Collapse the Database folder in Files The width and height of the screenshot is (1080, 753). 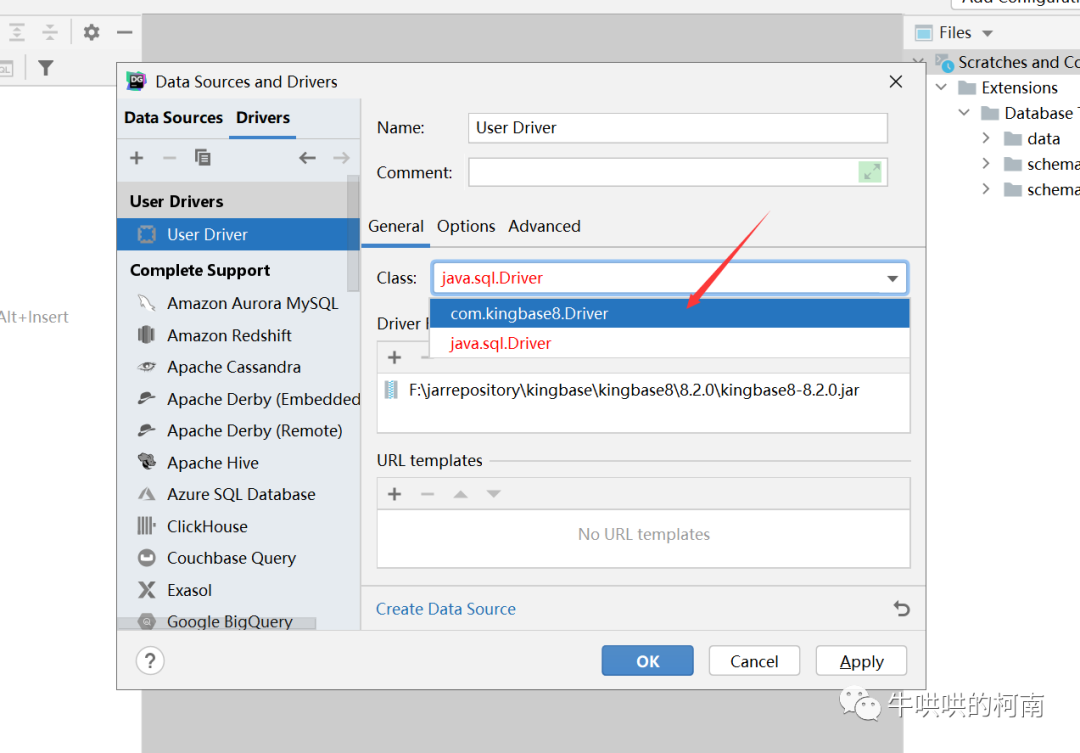964,113
